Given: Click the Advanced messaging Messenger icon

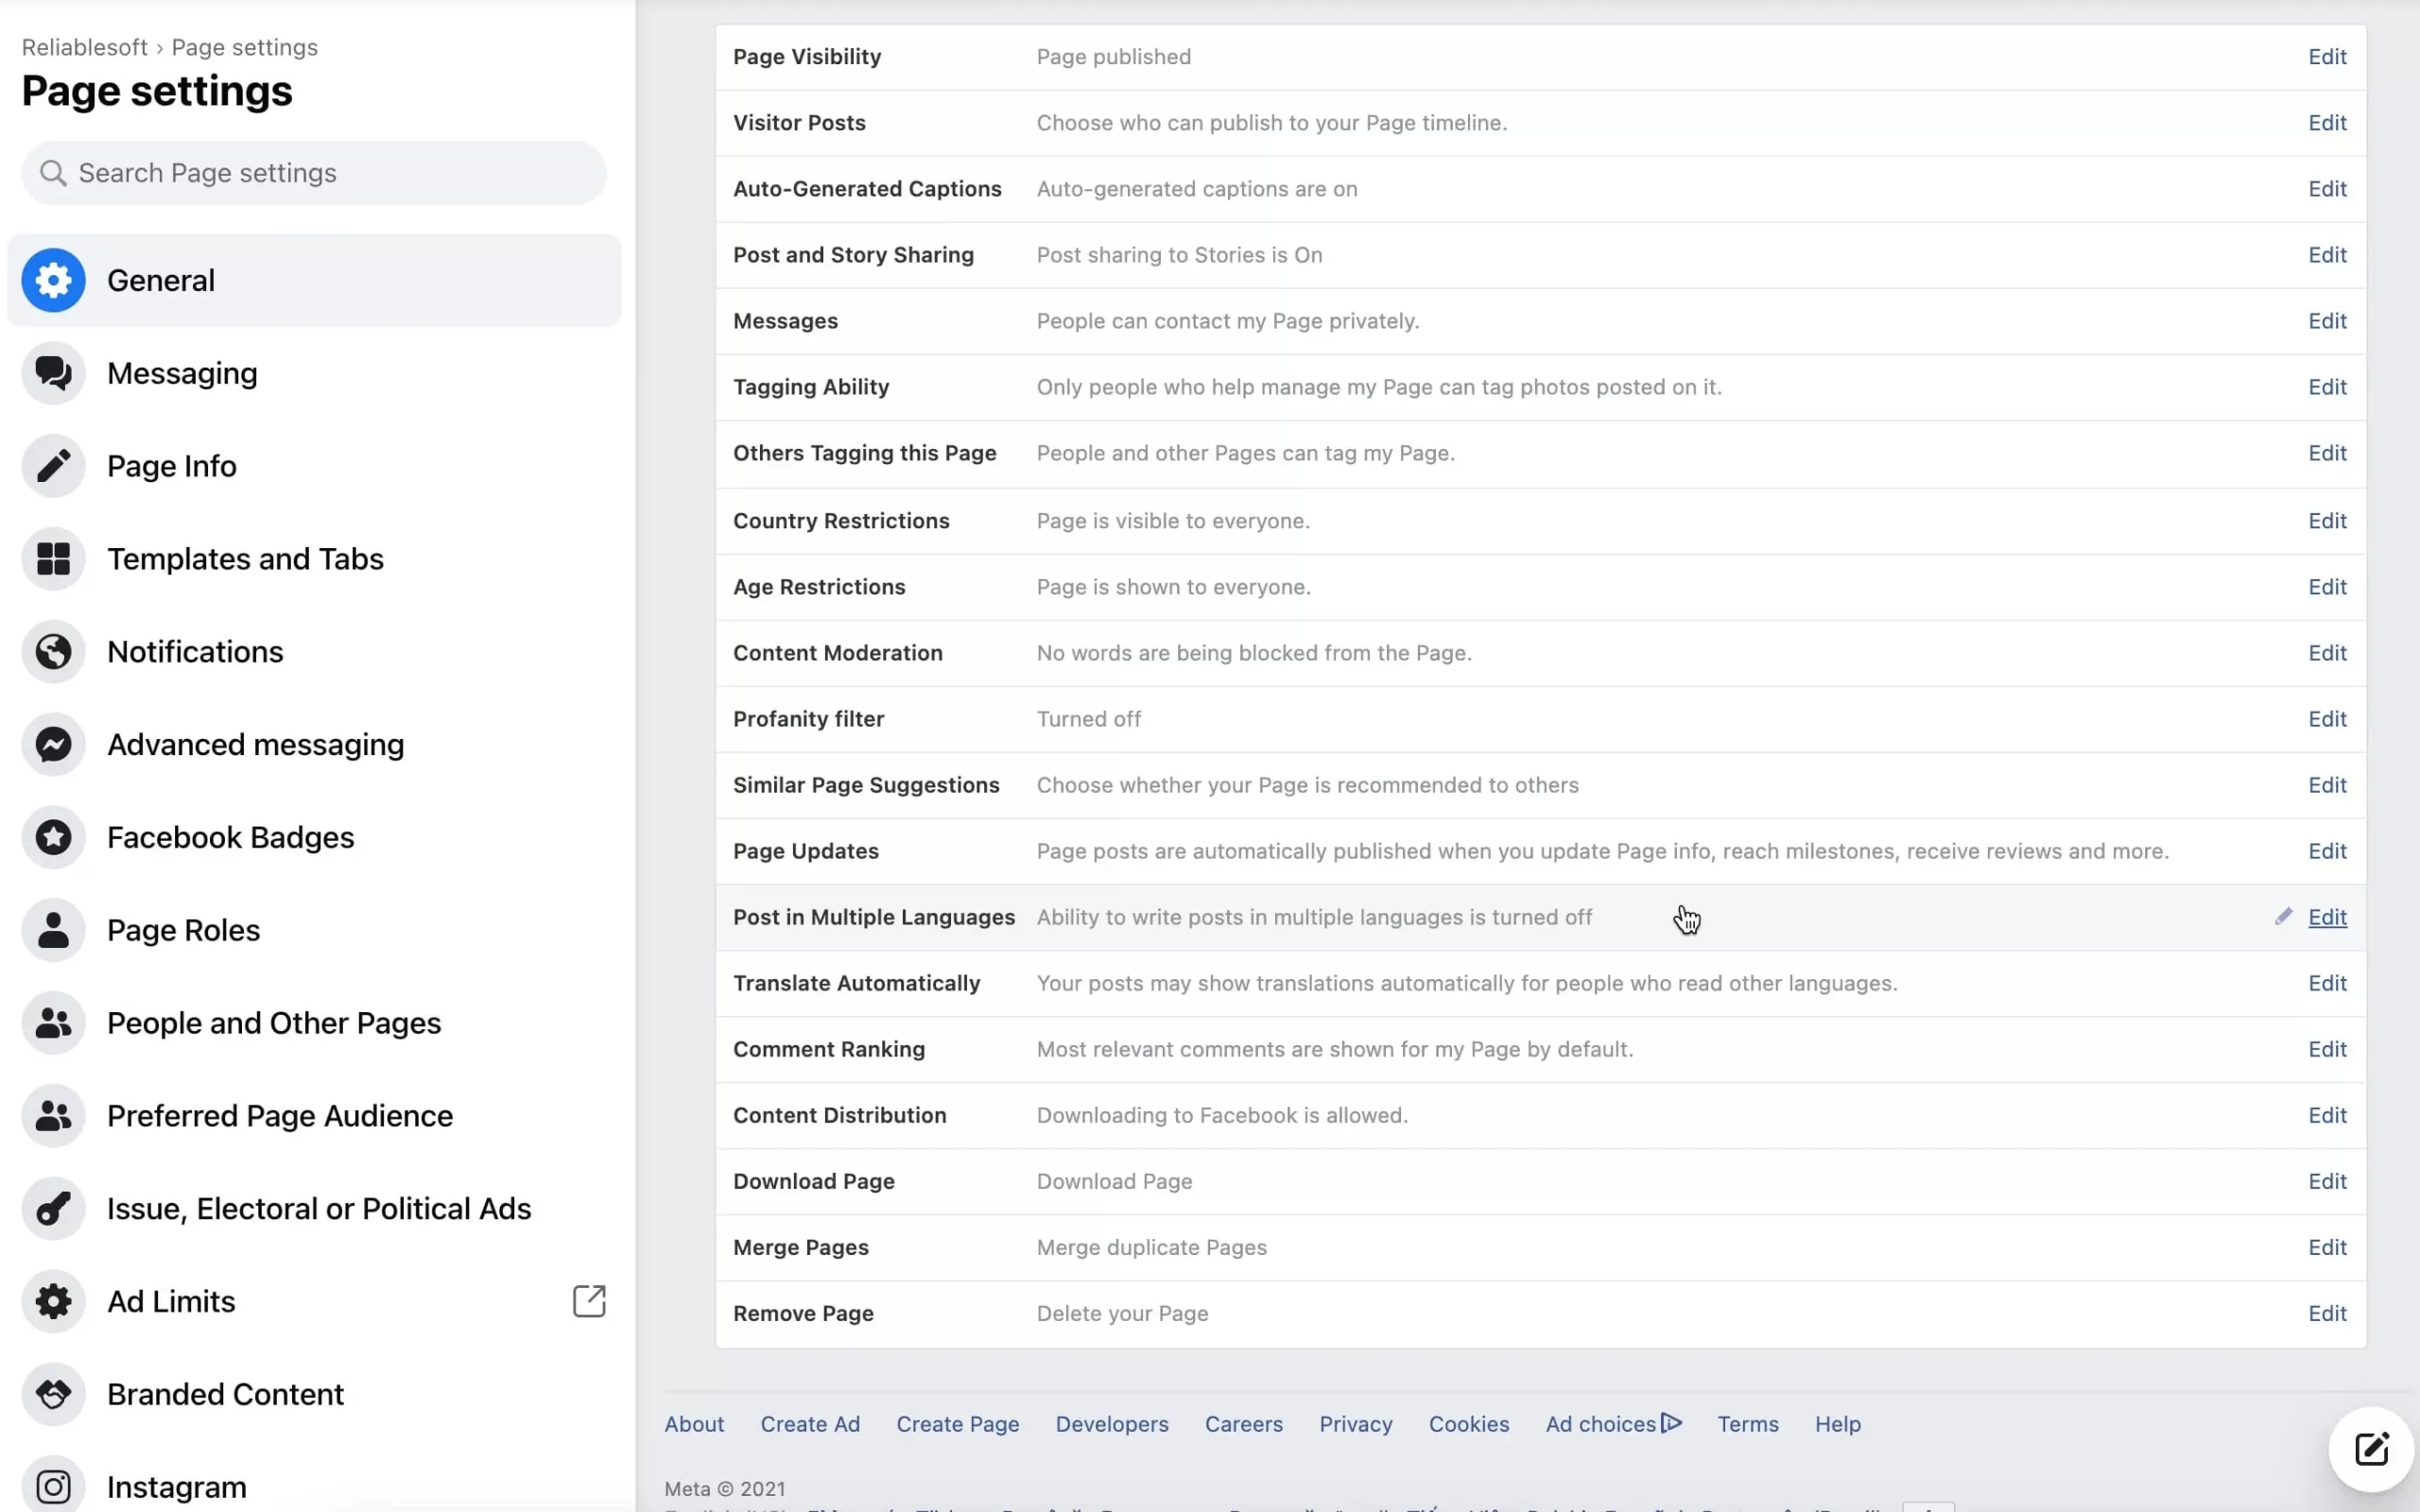Looking at the screenshot, I should tap(53, 744).
